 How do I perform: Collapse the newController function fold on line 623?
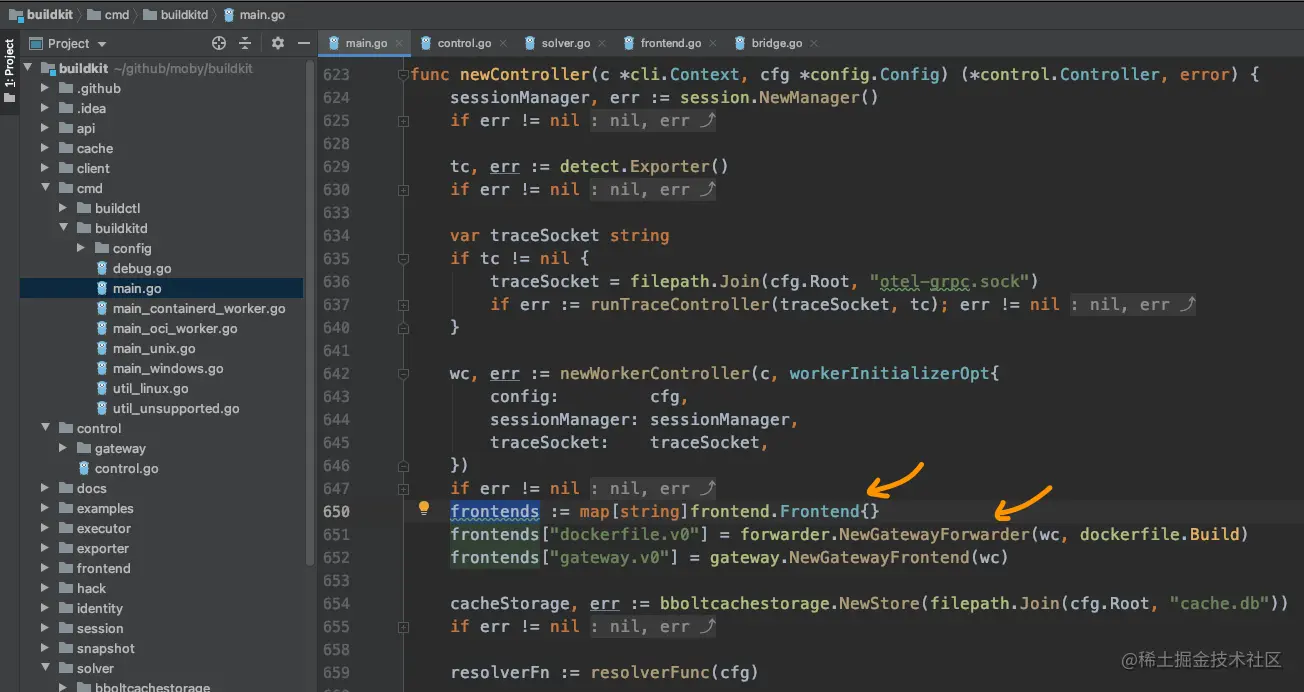[403, 74]
